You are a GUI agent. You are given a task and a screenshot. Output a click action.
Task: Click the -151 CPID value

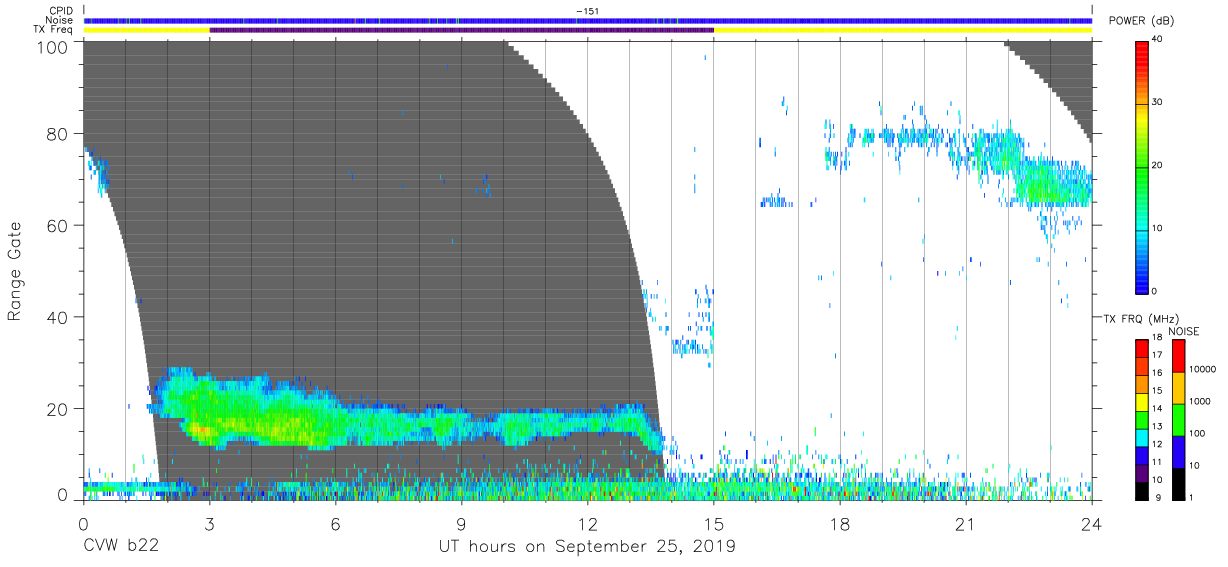coord(588,11)
